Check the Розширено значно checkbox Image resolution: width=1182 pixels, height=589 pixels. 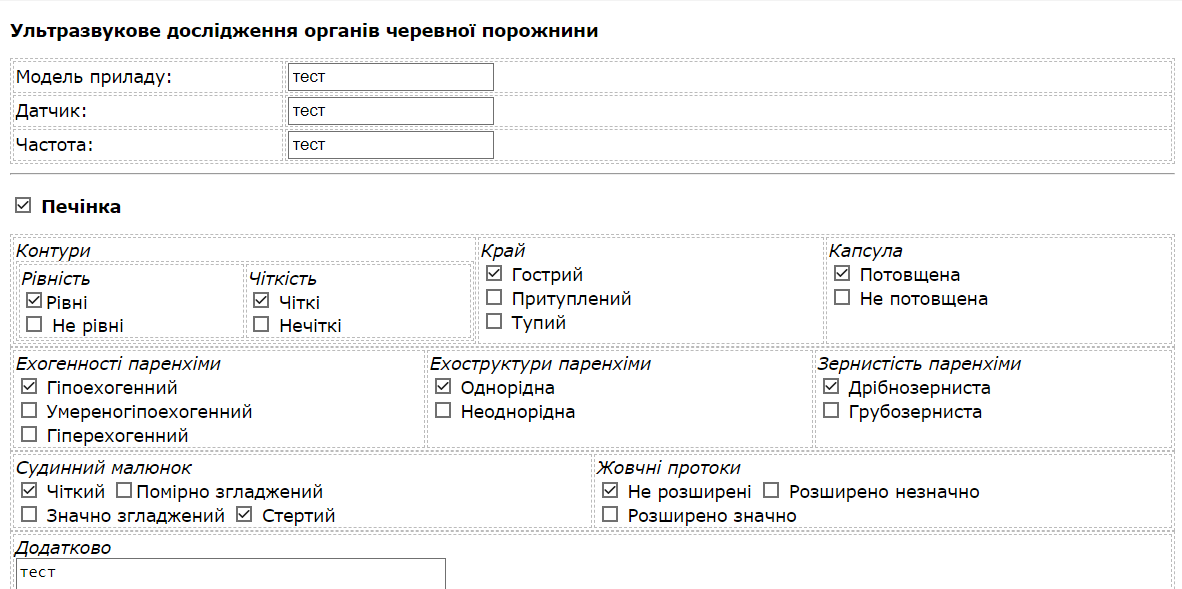pos(610,514)
